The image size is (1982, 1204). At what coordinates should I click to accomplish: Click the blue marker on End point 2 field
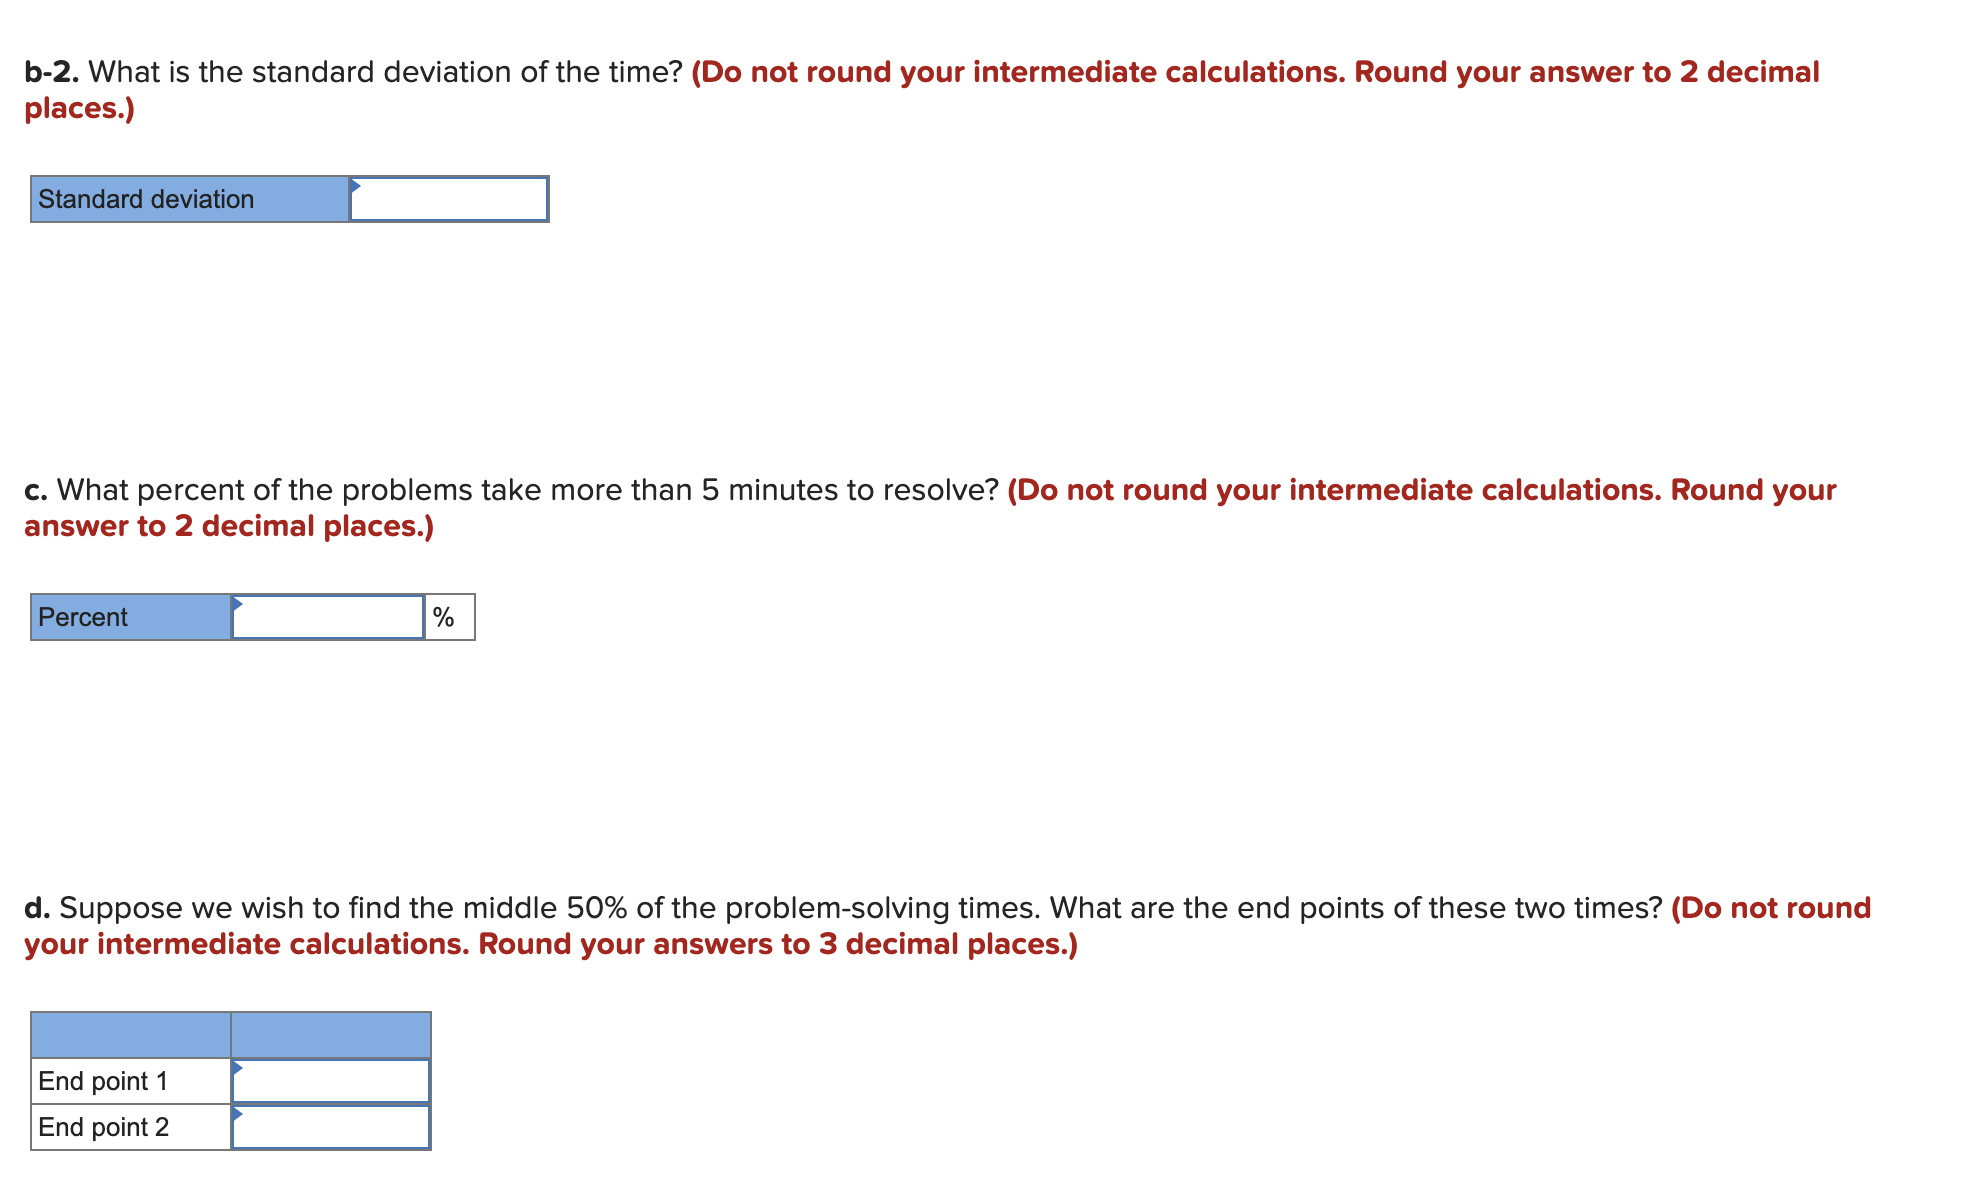click(238, 1114)
